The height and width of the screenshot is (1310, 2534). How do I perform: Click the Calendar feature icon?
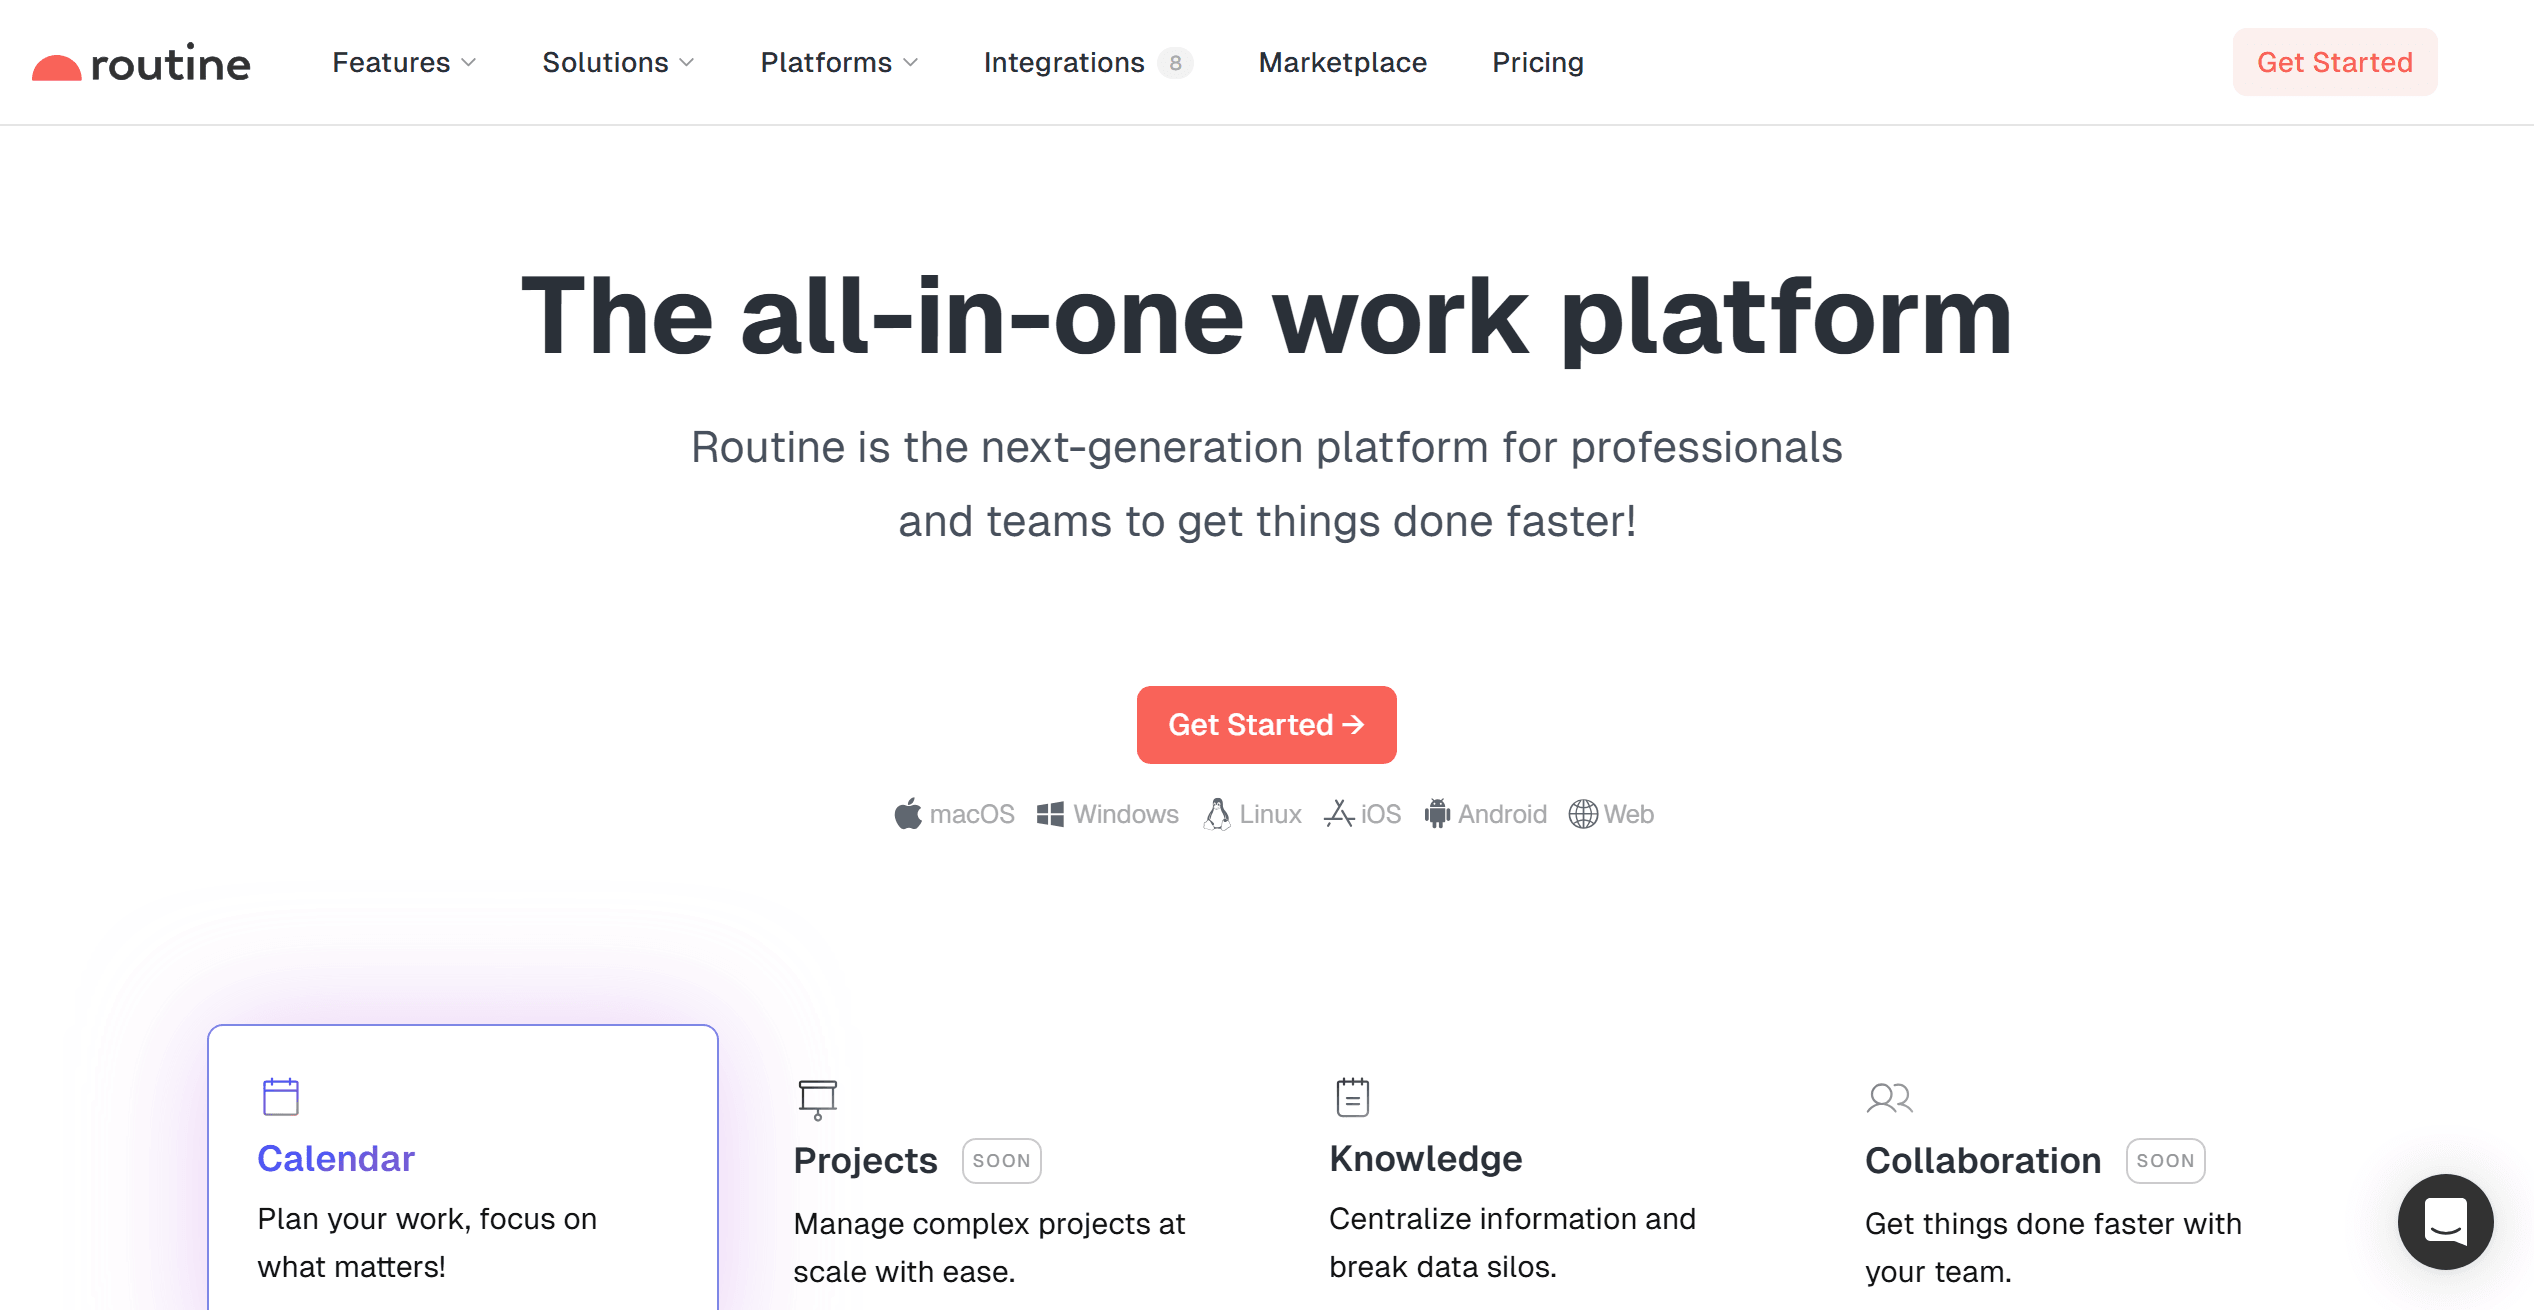(x=281, y=1097)
